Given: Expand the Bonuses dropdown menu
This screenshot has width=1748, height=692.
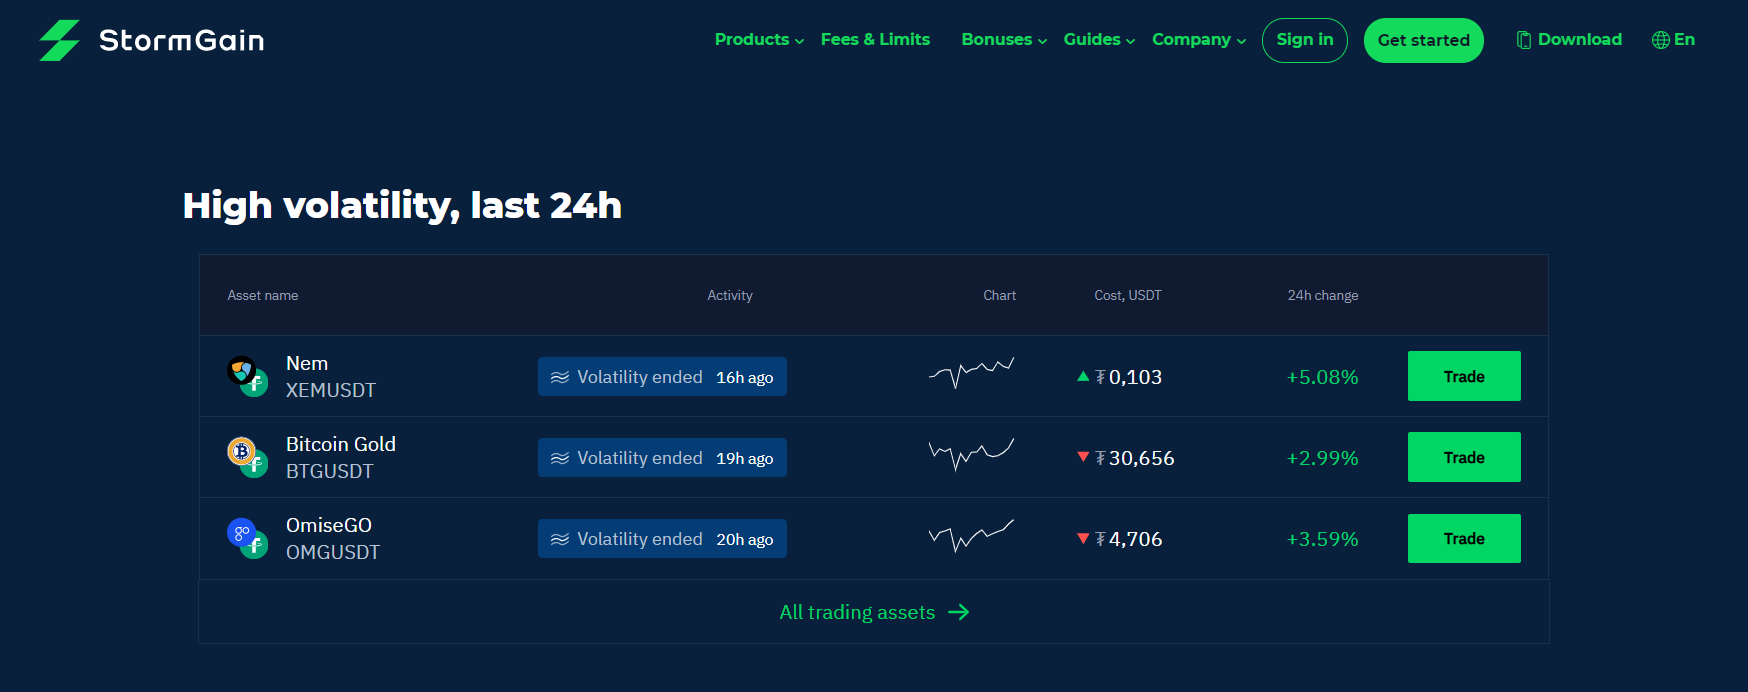Looking at the screenshot, I should coord(1004,39).
